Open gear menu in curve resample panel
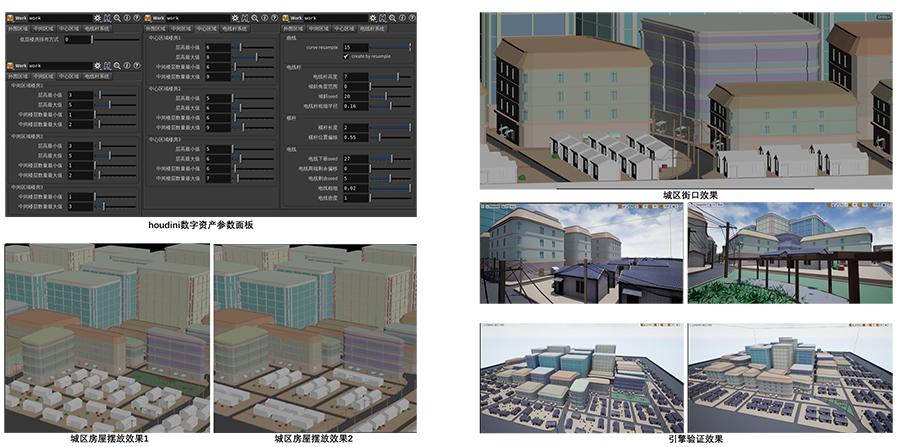Screen dimensions: 900x447 [374, 18]
